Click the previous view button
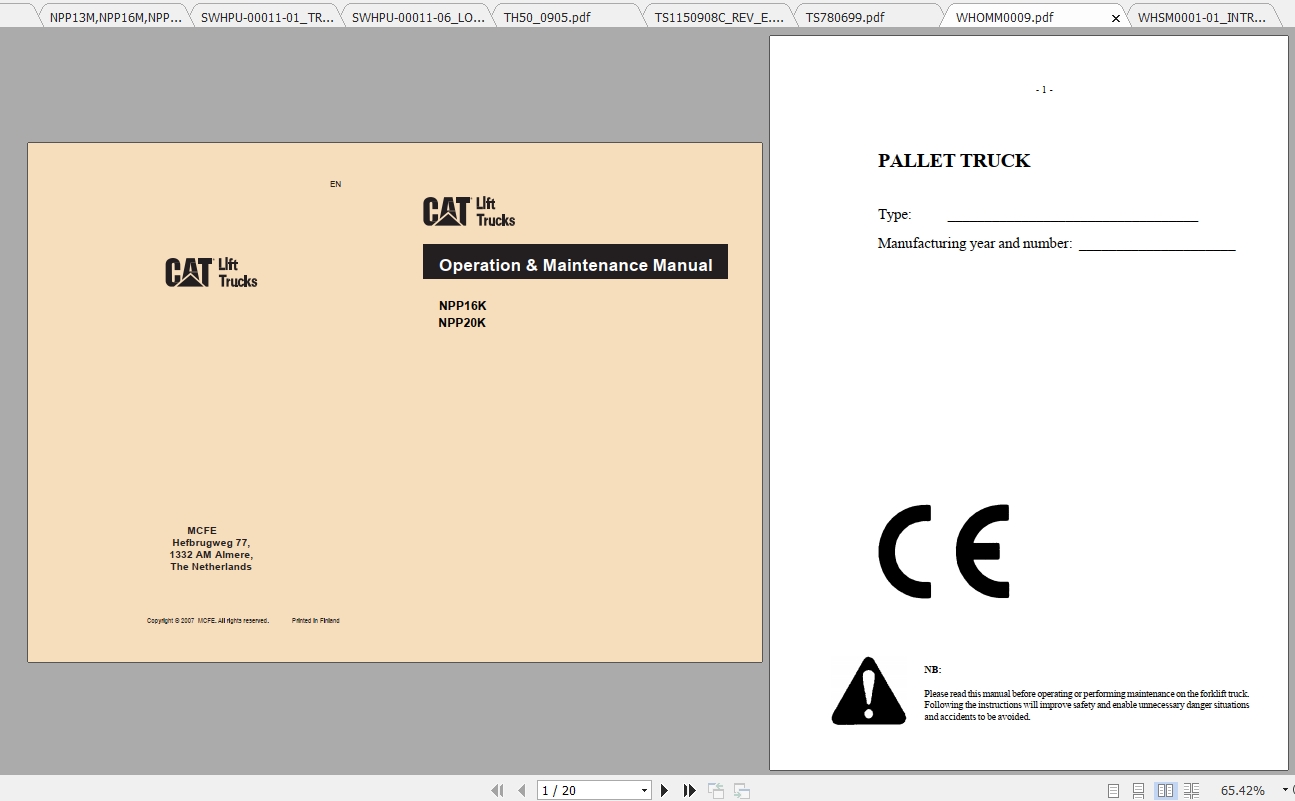Image resolution: width=1295 pixels, height=801 pixels. point(716,790)
